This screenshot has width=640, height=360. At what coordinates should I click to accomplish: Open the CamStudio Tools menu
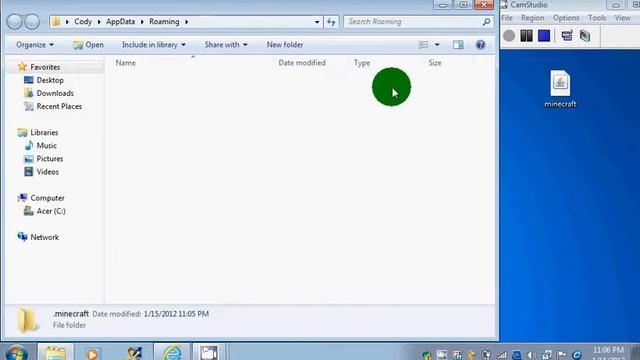[x=597, y=18]
